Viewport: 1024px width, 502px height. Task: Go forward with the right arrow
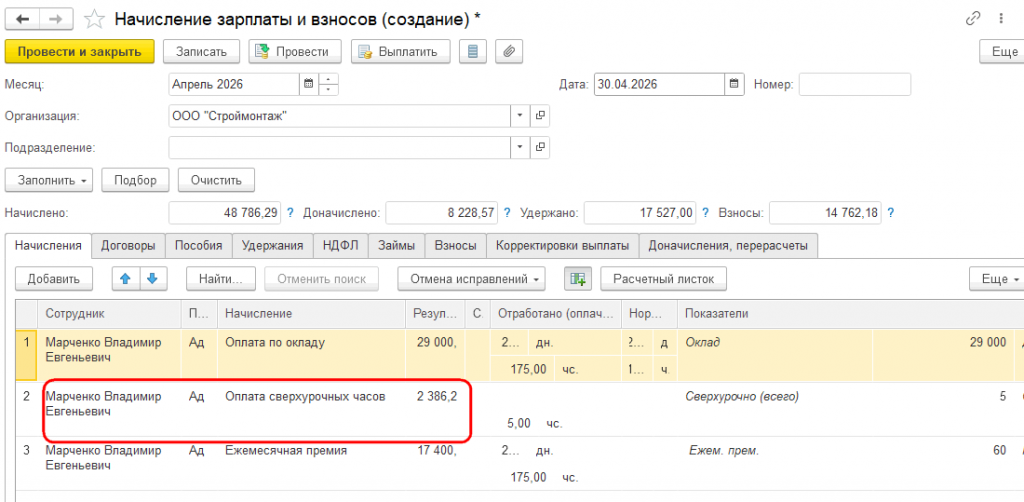(56, 19)
